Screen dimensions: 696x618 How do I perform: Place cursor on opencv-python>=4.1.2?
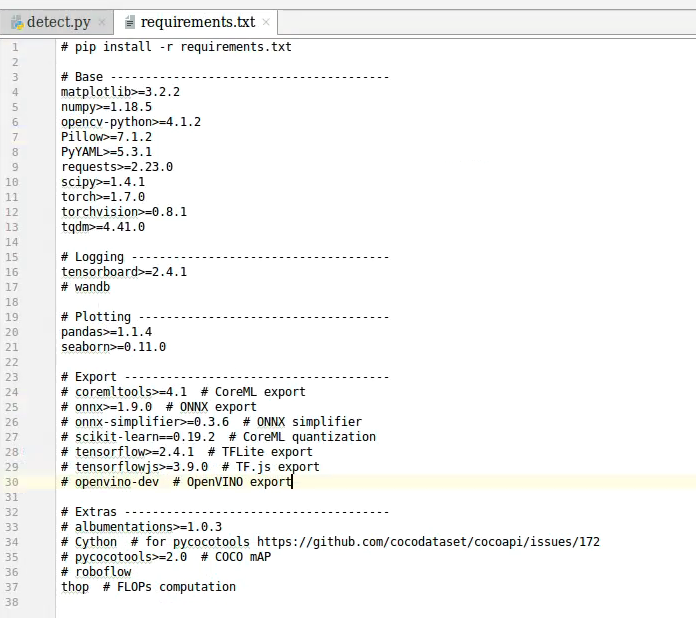pos(130,122)
